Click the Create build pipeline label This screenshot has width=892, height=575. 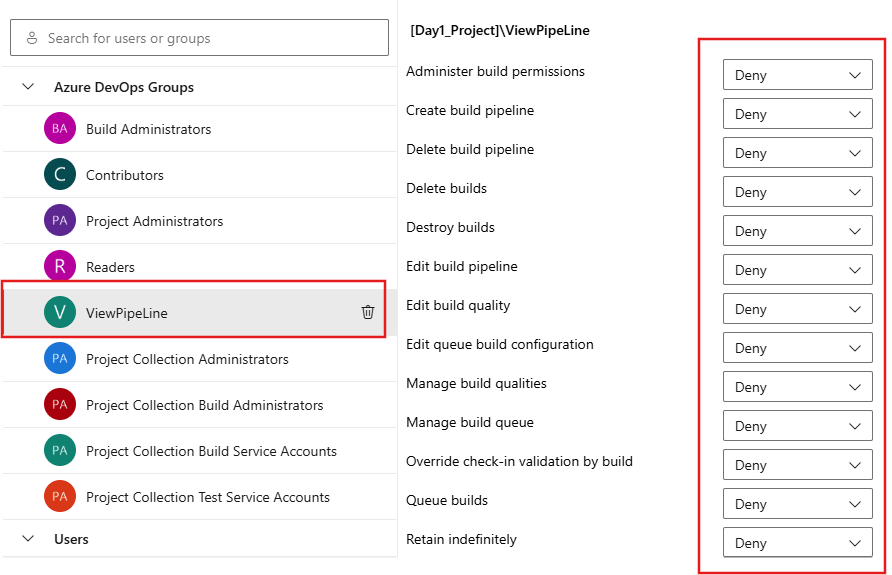[x=470, y=110]
